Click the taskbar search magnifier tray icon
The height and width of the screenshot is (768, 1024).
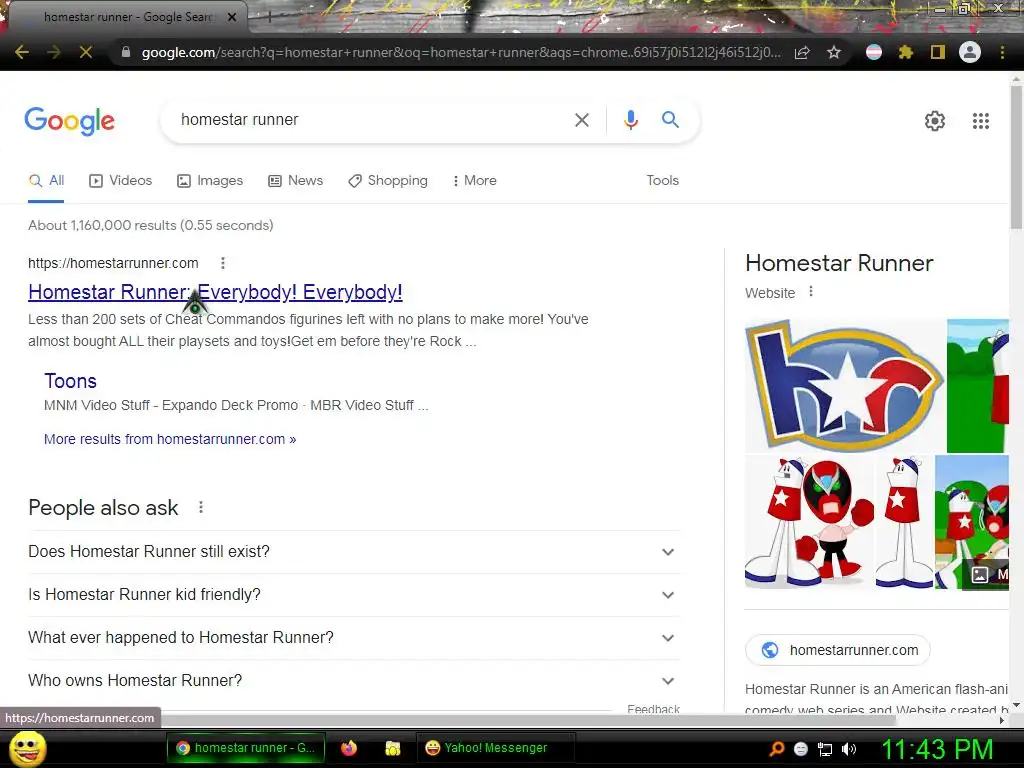tap(777, 748)
